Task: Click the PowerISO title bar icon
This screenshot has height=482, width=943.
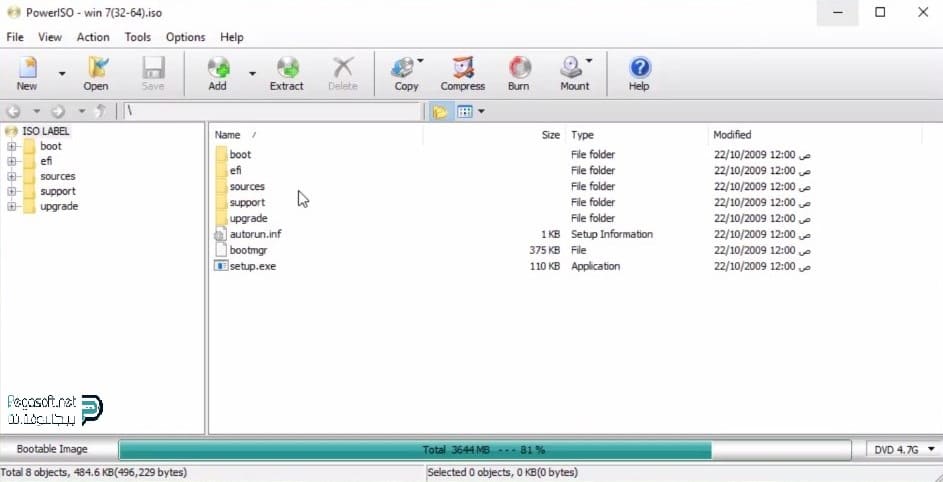Action: point(13,12)
